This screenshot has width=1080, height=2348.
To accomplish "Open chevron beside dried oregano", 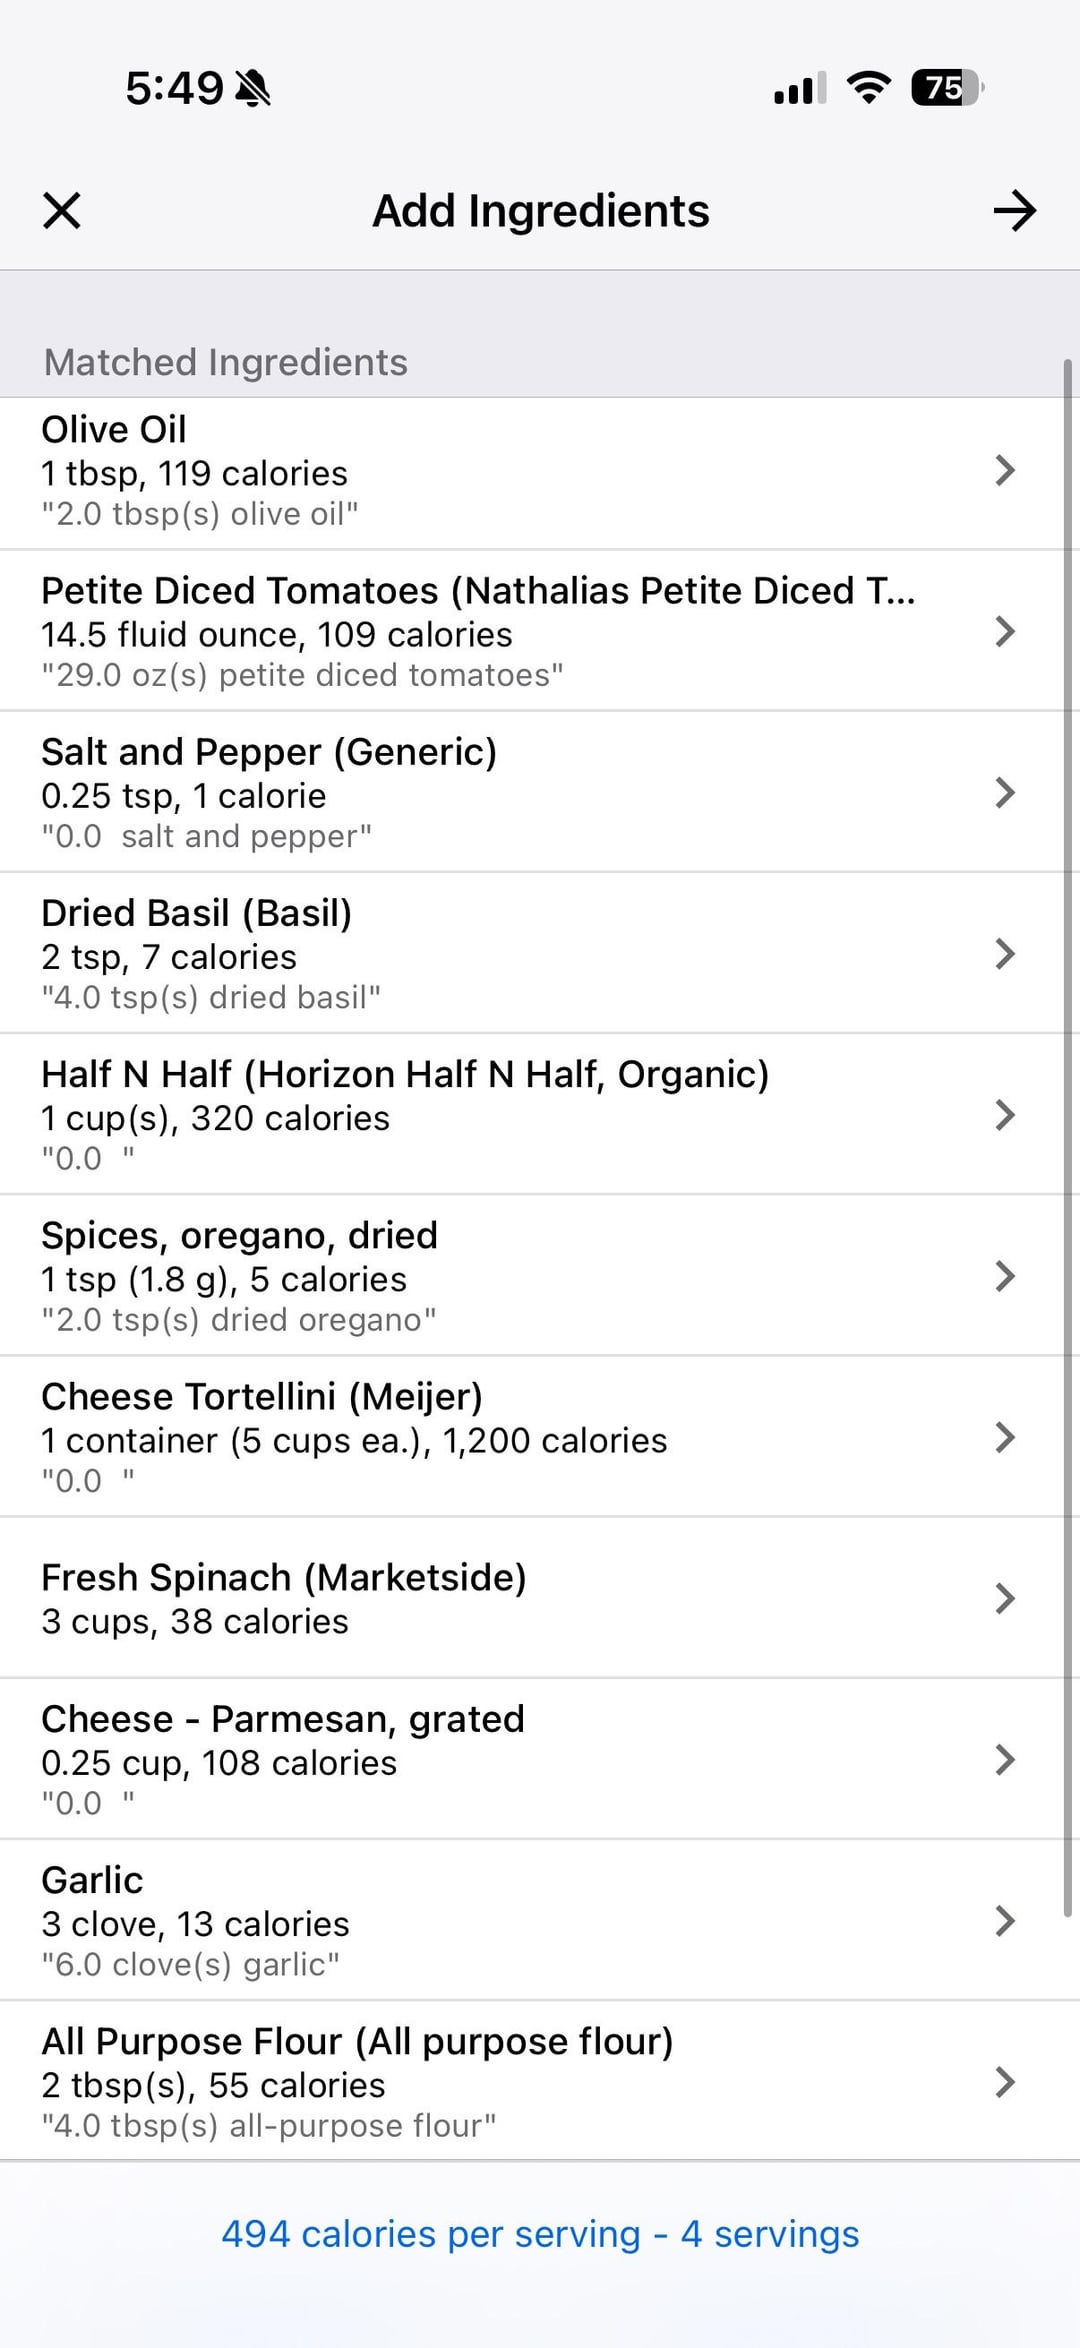I will pos(1005,1275).
